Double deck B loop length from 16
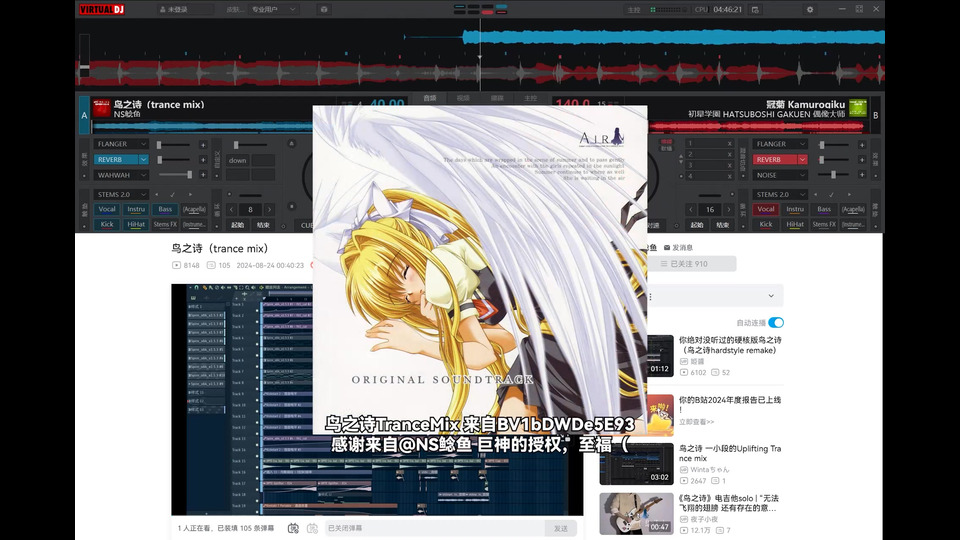This screenshot has width=960, height=540. [729, 209]
